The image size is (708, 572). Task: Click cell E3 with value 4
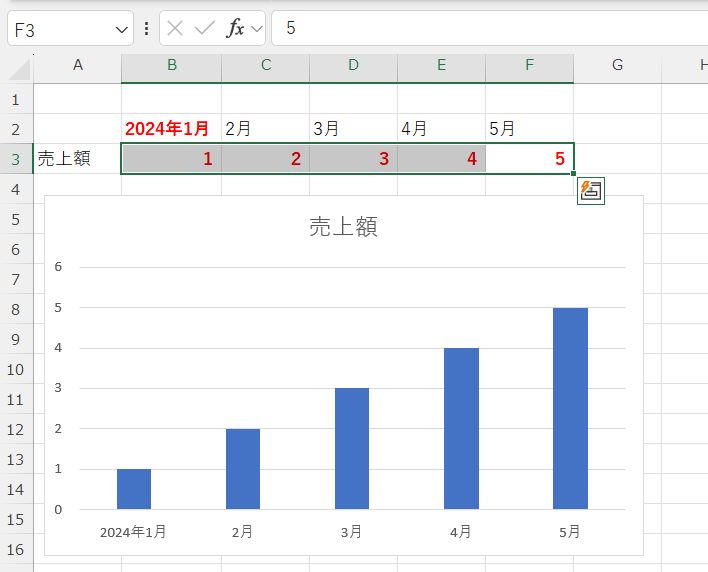tap(442, 159)
